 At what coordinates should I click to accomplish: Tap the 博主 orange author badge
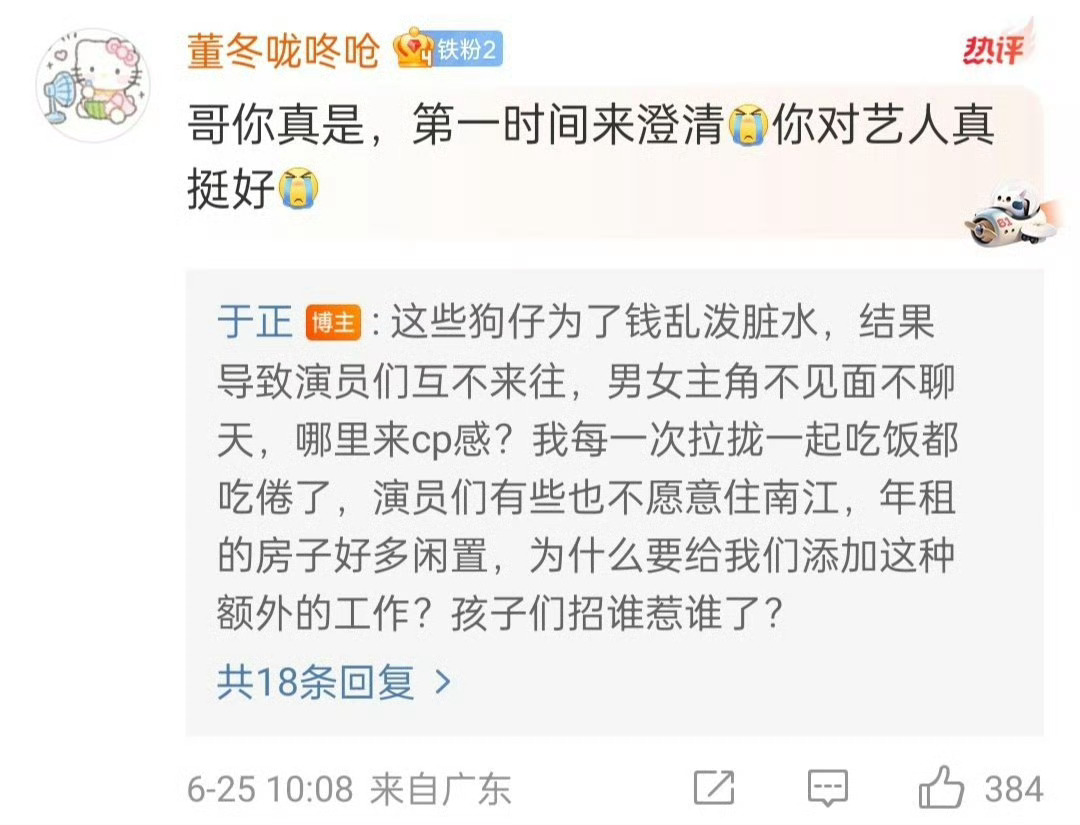tap(333, 322)
